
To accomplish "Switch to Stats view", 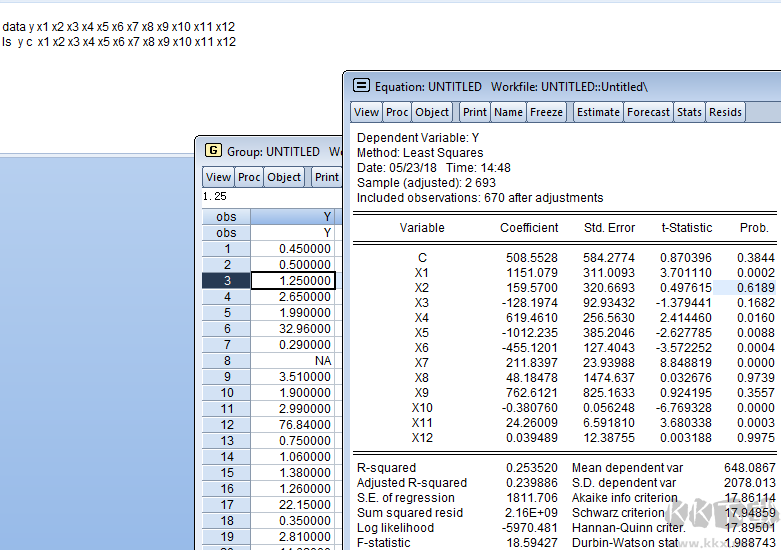I will point(689,112).
